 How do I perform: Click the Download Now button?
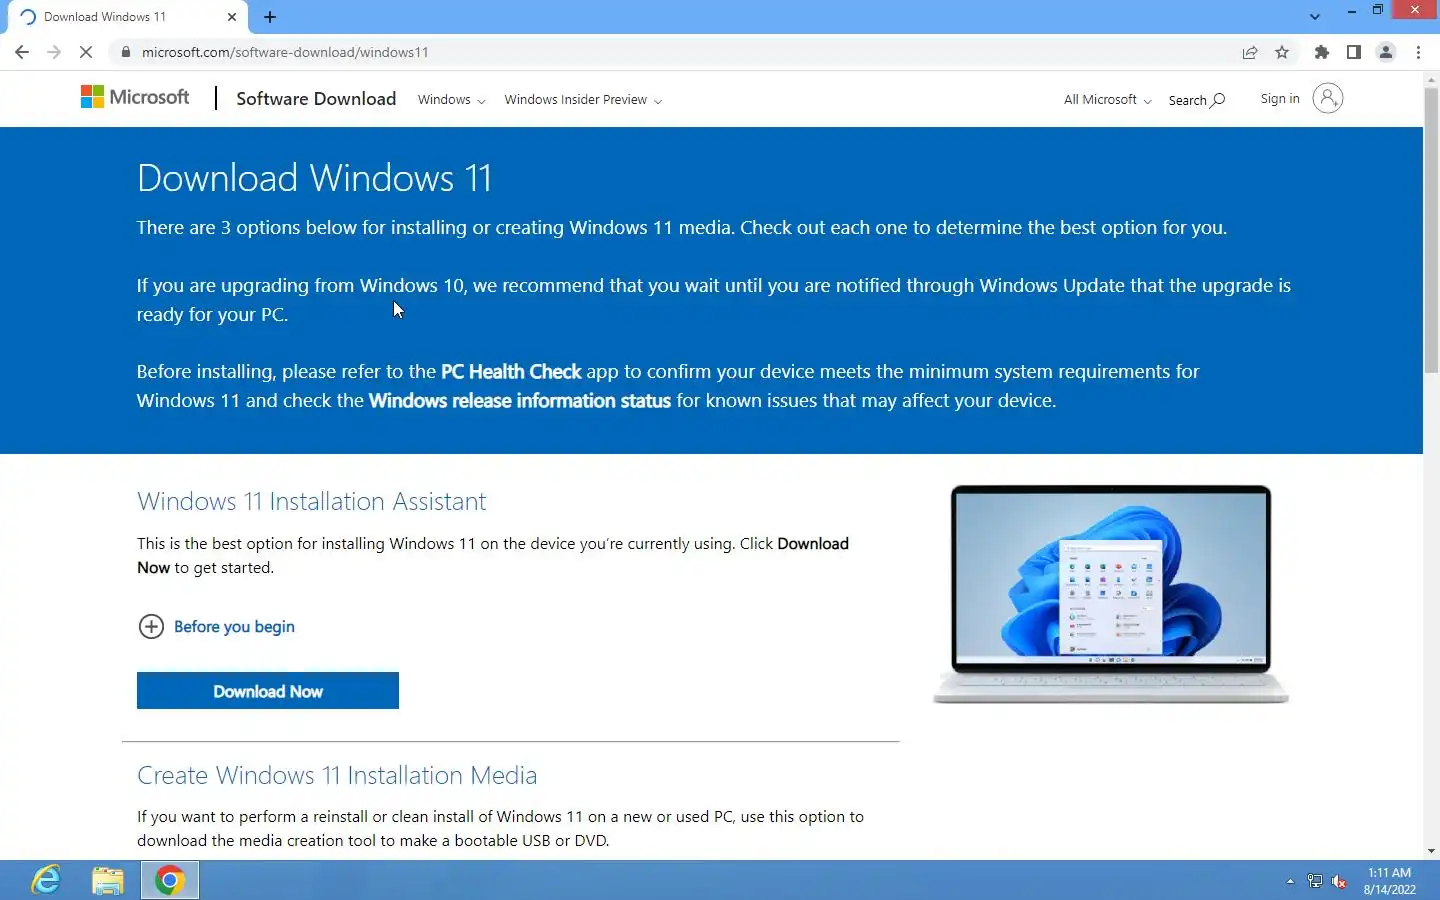point(268,690)
